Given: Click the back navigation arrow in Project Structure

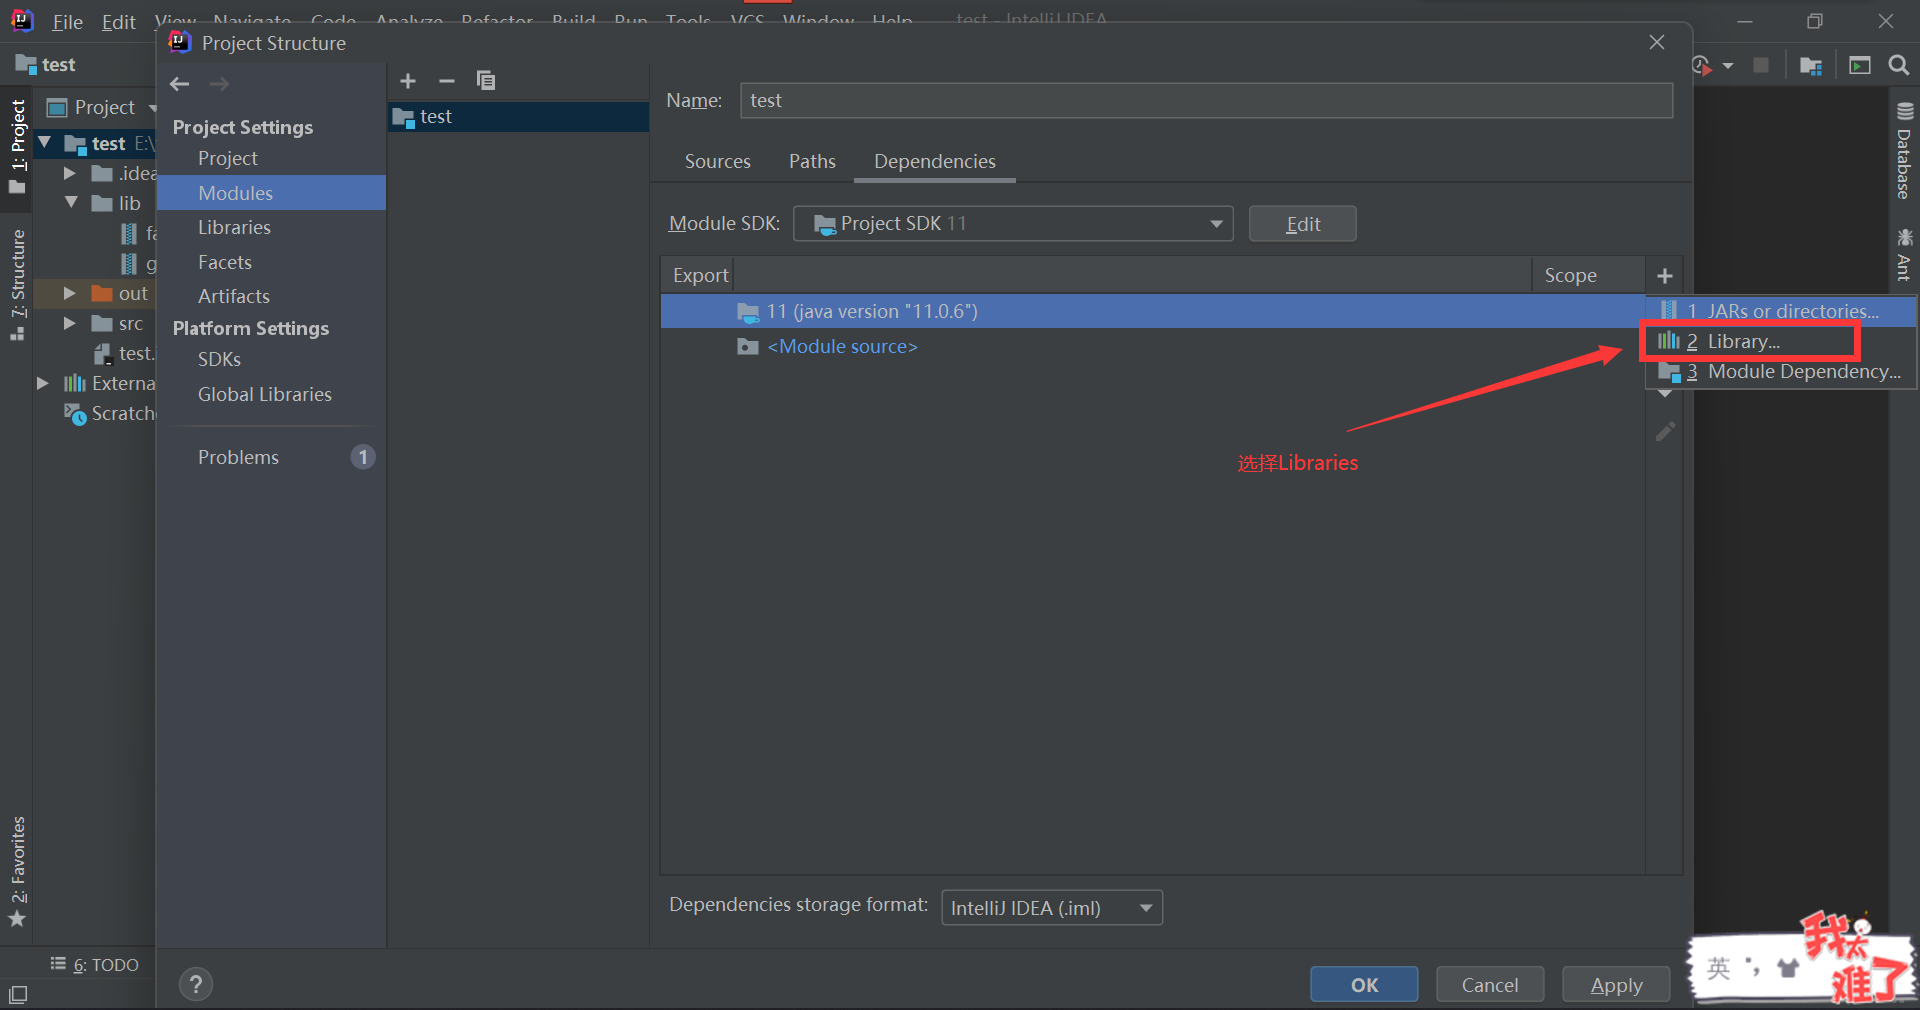Looking at the screenshot, I should pos(180,84).
